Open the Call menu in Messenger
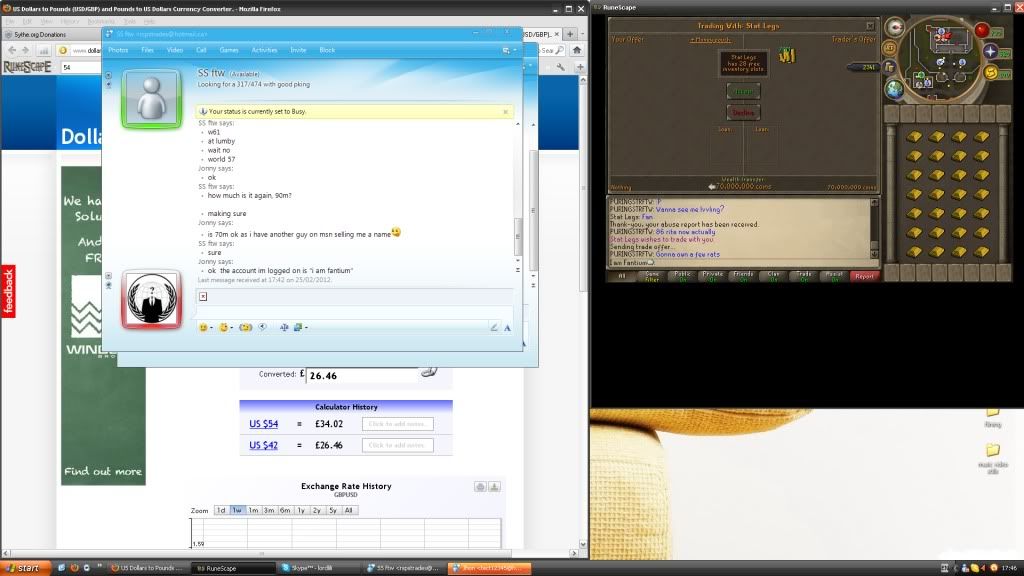The image size is (1024, 576). pyautogui.click(x=201, y=50)
